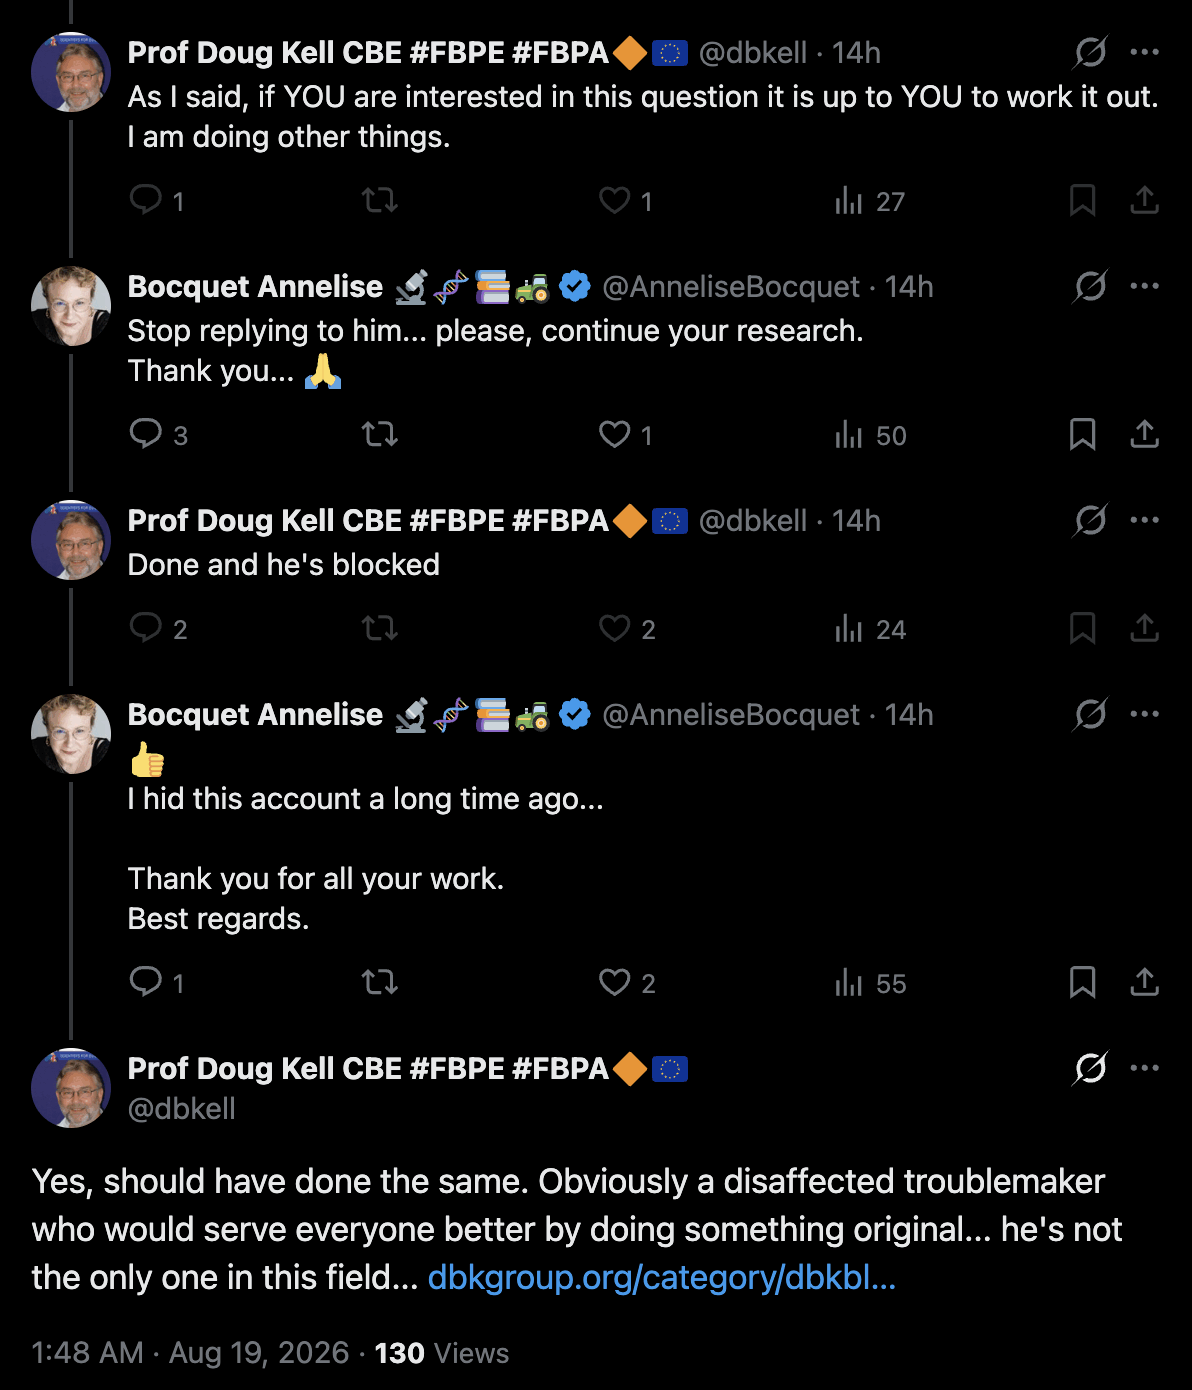Open more options on main Doug Kell tweet
The height and width of the screenshot is (1390, 1192).
[x=1144, y=1068]
